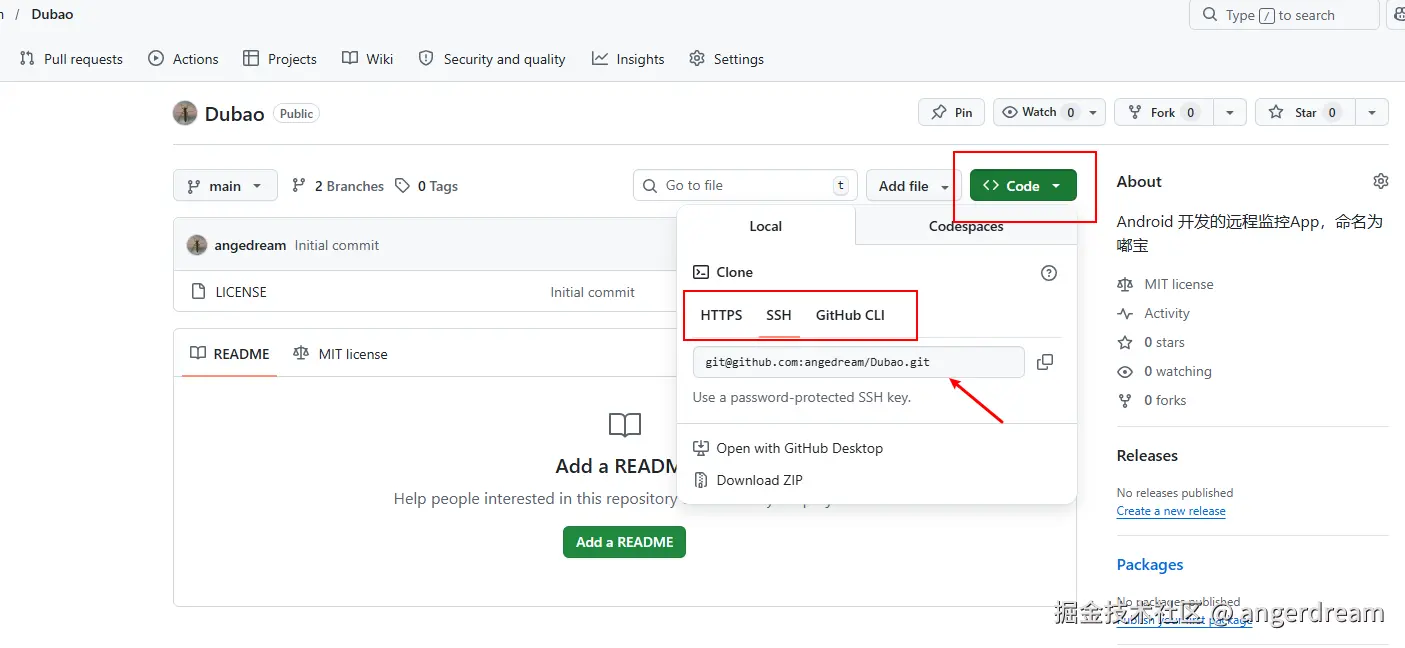
Task: Choose the HTTPS clone option
Action: [721, 315]
